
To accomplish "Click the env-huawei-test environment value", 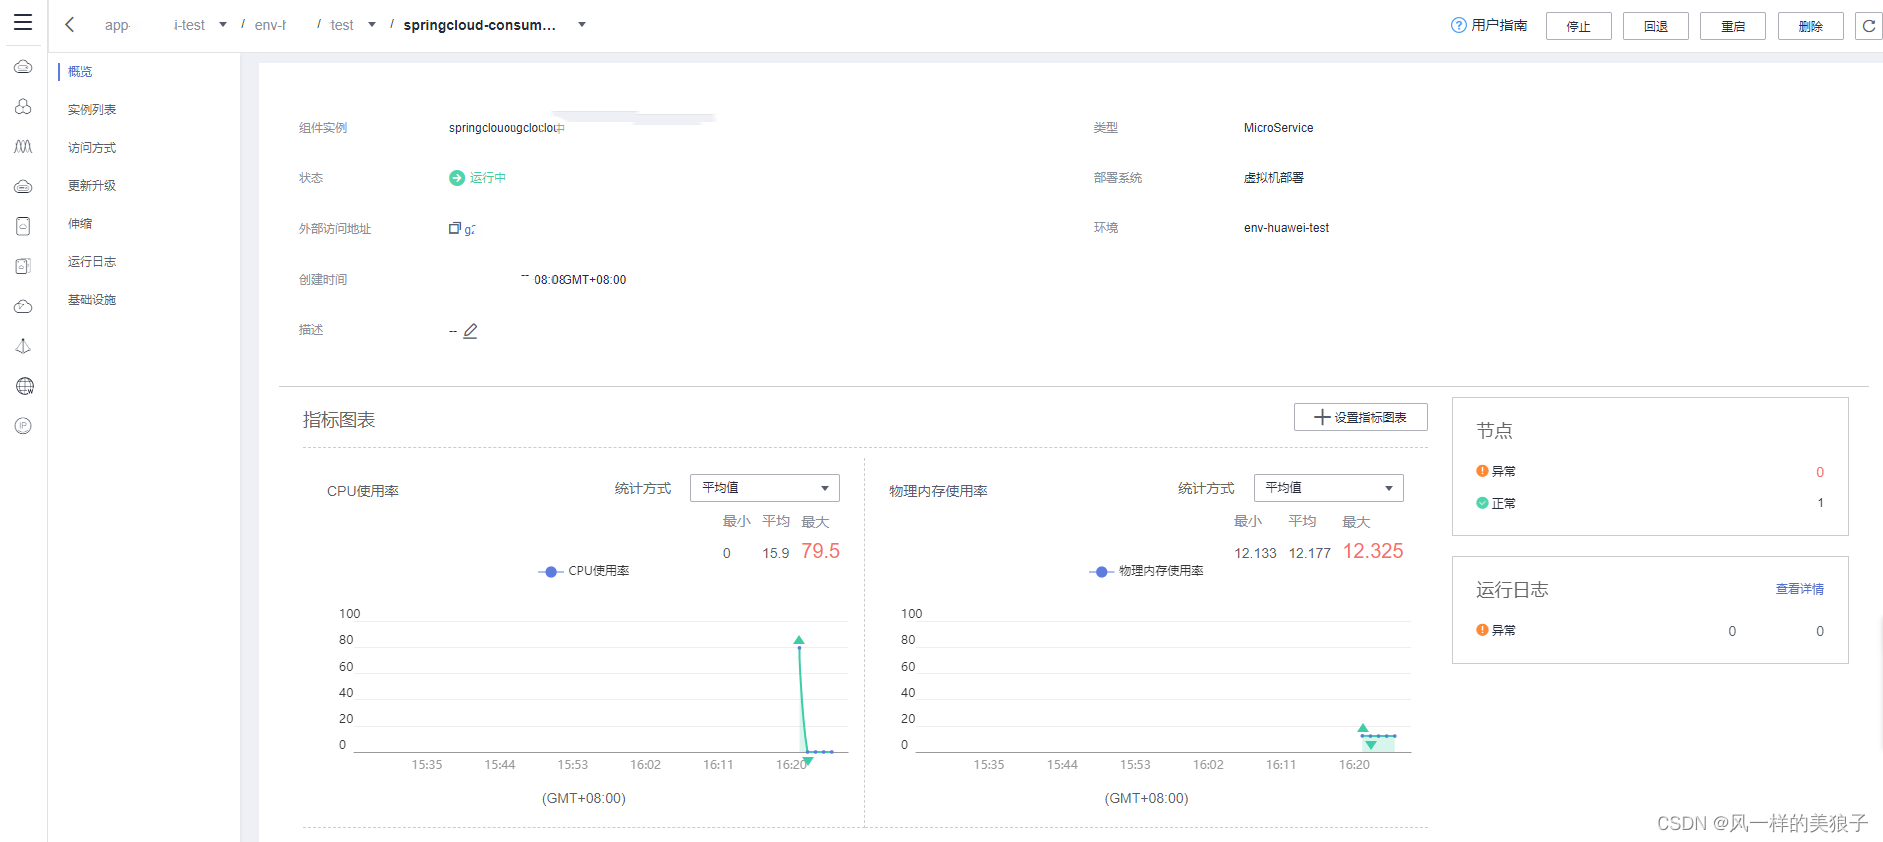I will coord(1287,228).
